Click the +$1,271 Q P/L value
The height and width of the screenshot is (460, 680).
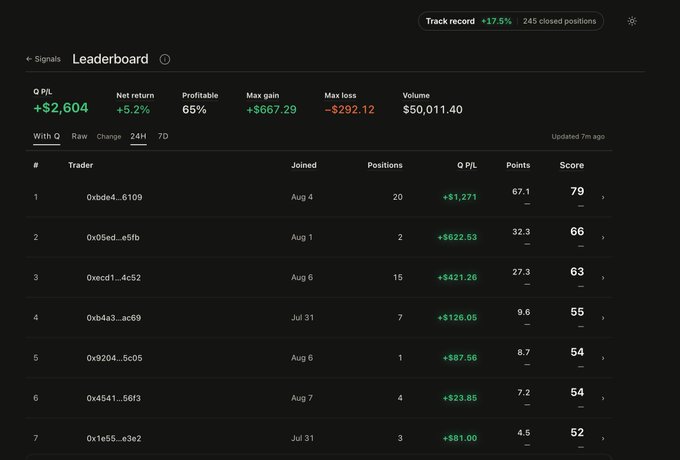click(460, 197)
